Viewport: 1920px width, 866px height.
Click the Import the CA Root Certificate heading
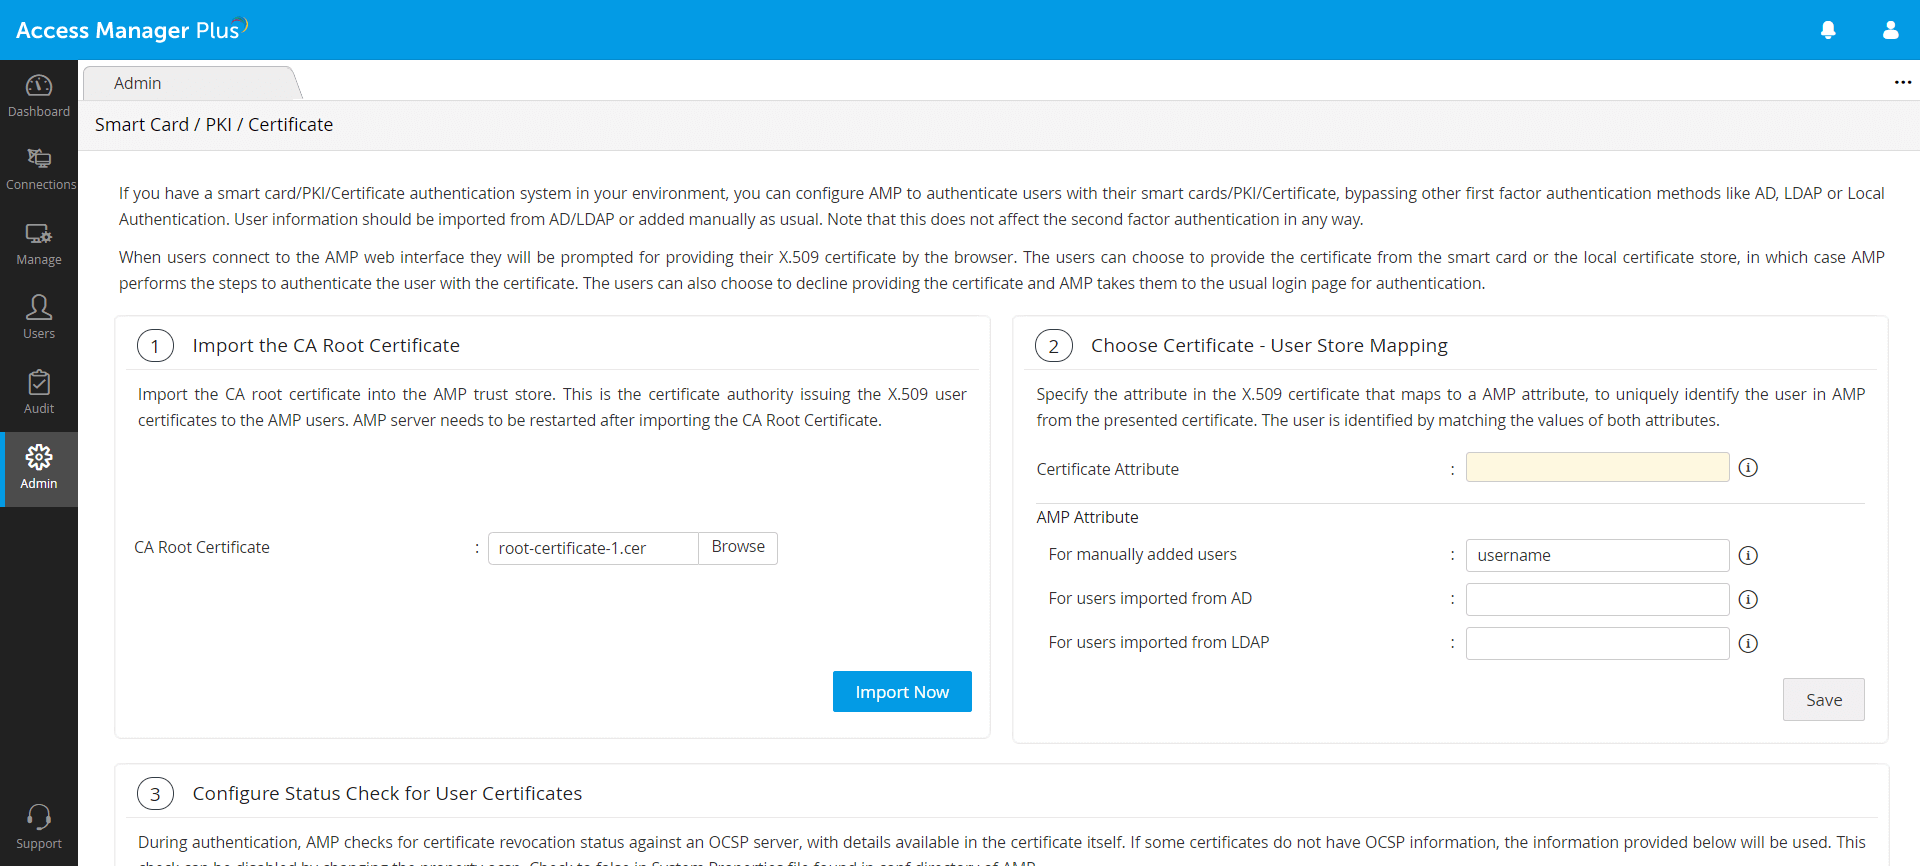326,346
